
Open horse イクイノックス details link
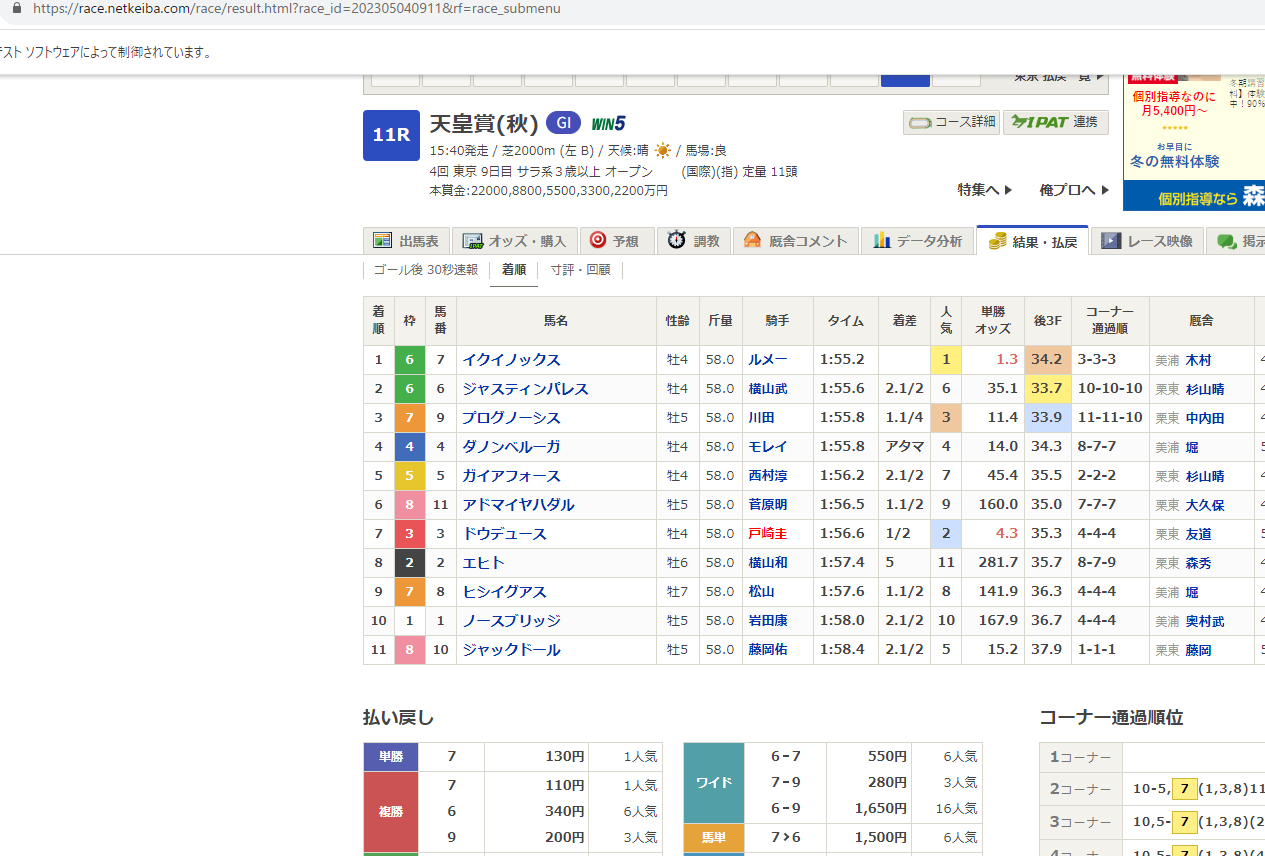tap(511, 360)
